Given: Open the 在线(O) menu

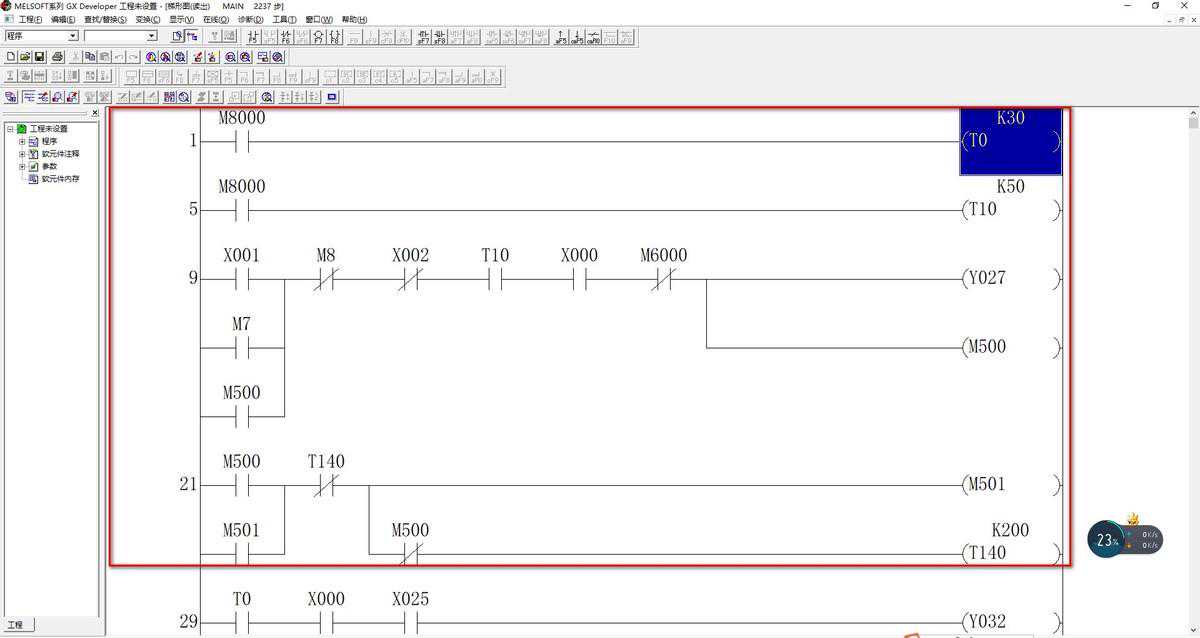Looking at the screenshot, I should pos(215,19).
